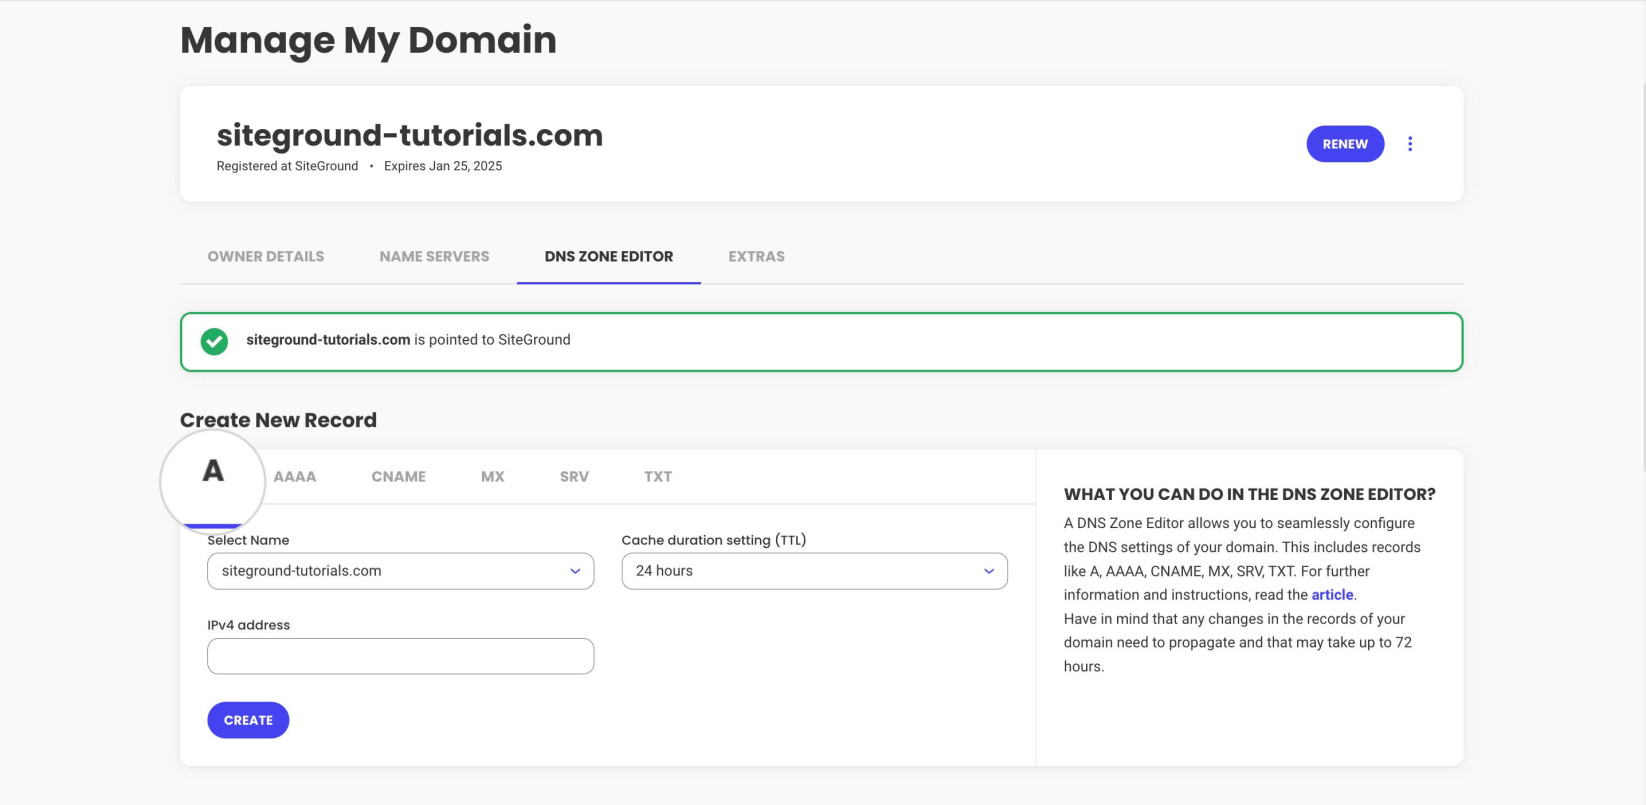Click the 'Create New Record' heading
1646x805 pixels.
tap(278, 420)
